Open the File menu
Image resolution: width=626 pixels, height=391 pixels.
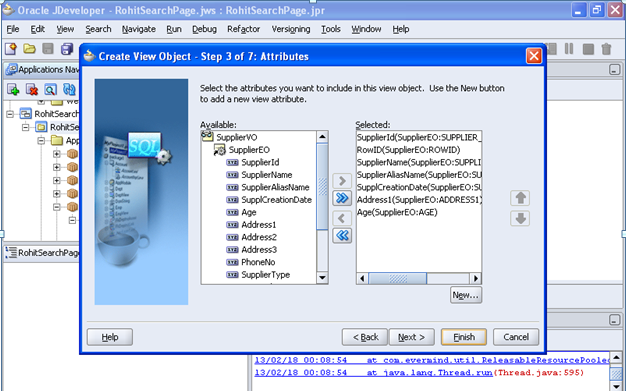click(13, 29)
